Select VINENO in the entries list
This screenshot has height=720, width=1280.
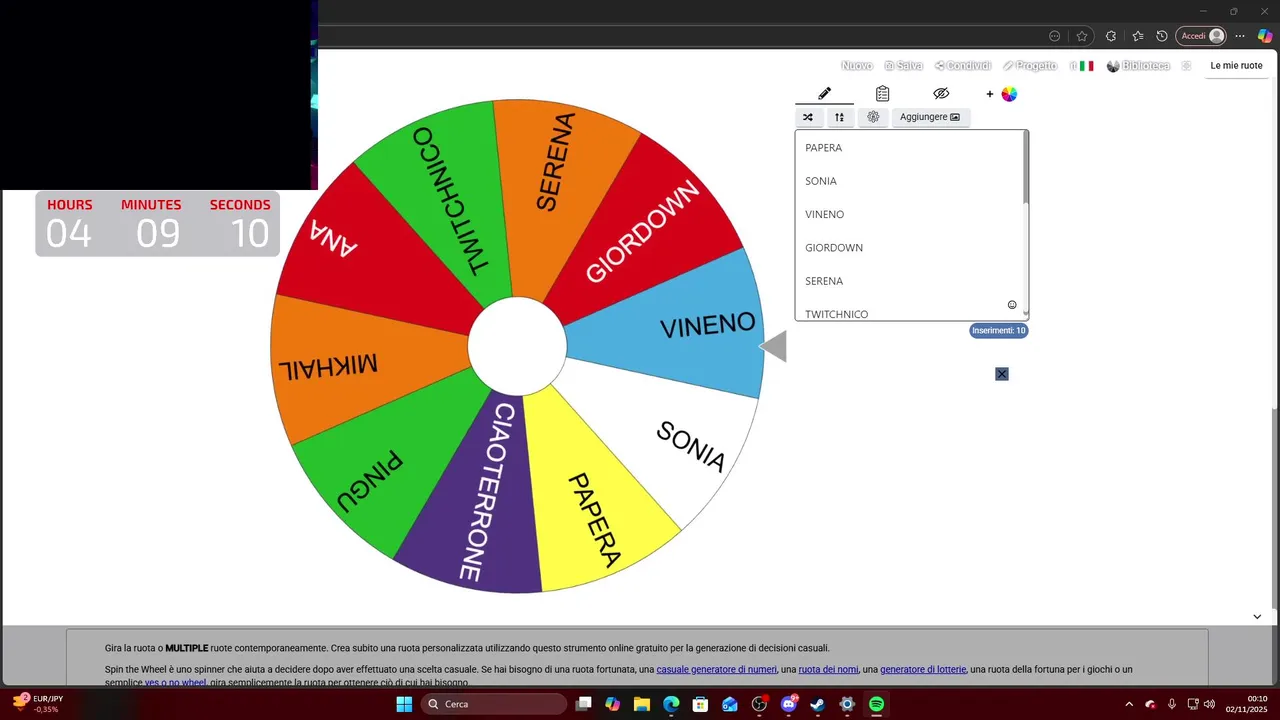825,214
